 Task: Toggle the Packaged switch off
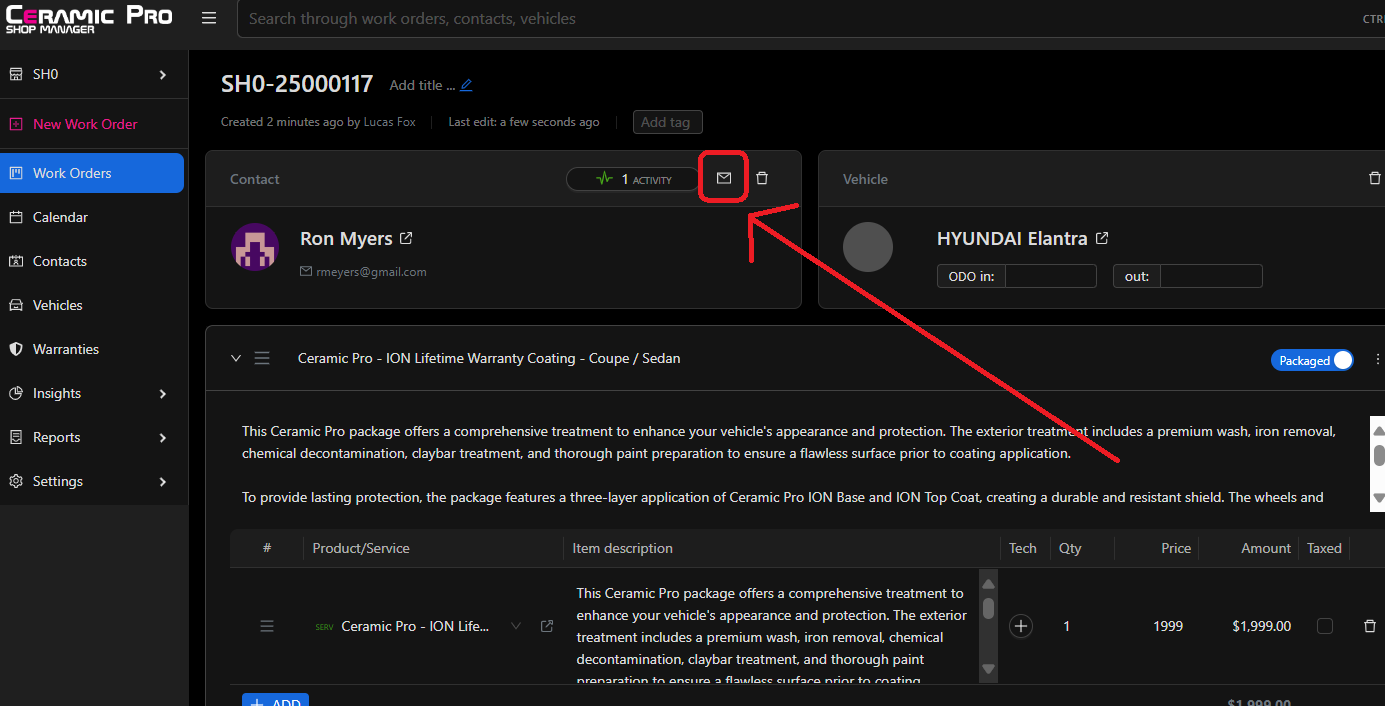(1312, 360)
